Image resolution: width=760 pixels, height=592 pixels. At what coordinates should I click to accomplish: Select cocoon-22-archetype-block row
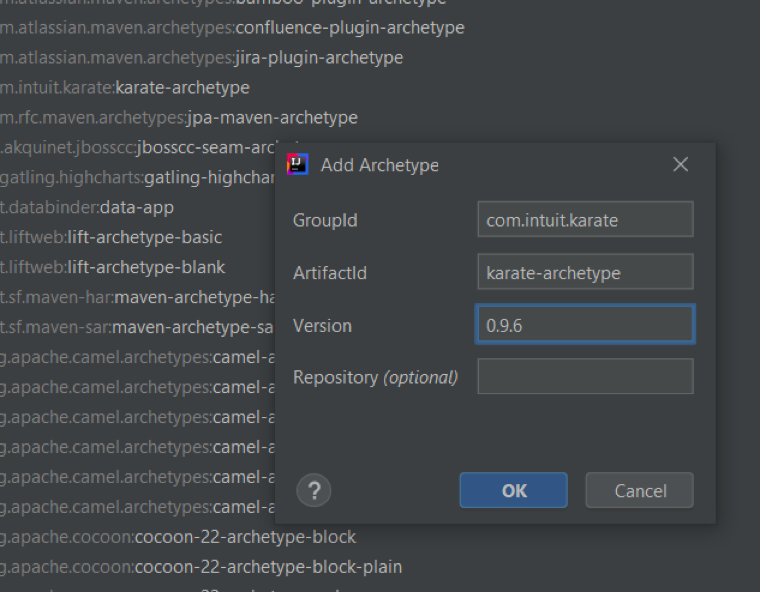coord(178,537)
